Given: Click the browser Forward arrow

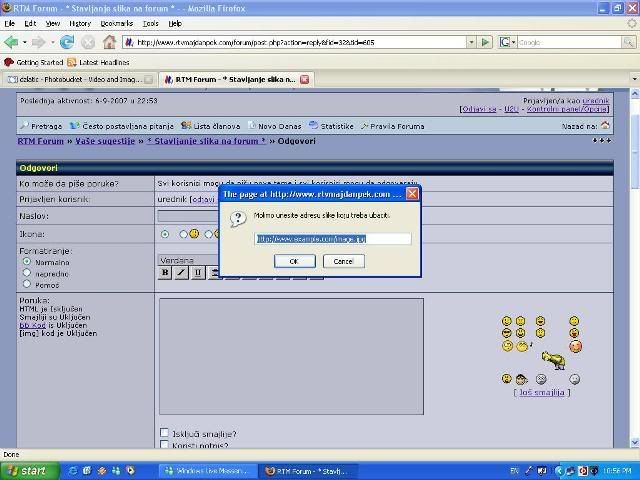Looking at the screenshot, I should (38, 42).
